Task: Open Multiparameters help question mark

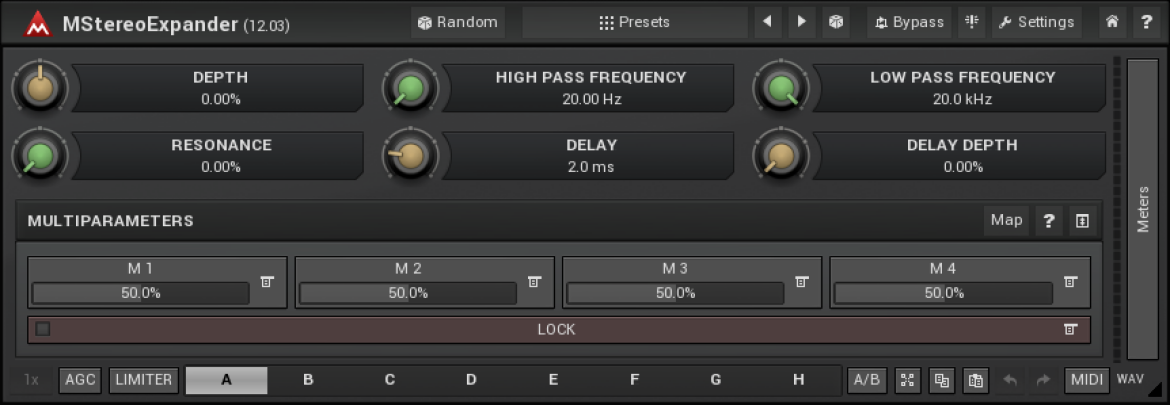Action: point(1048,220)
